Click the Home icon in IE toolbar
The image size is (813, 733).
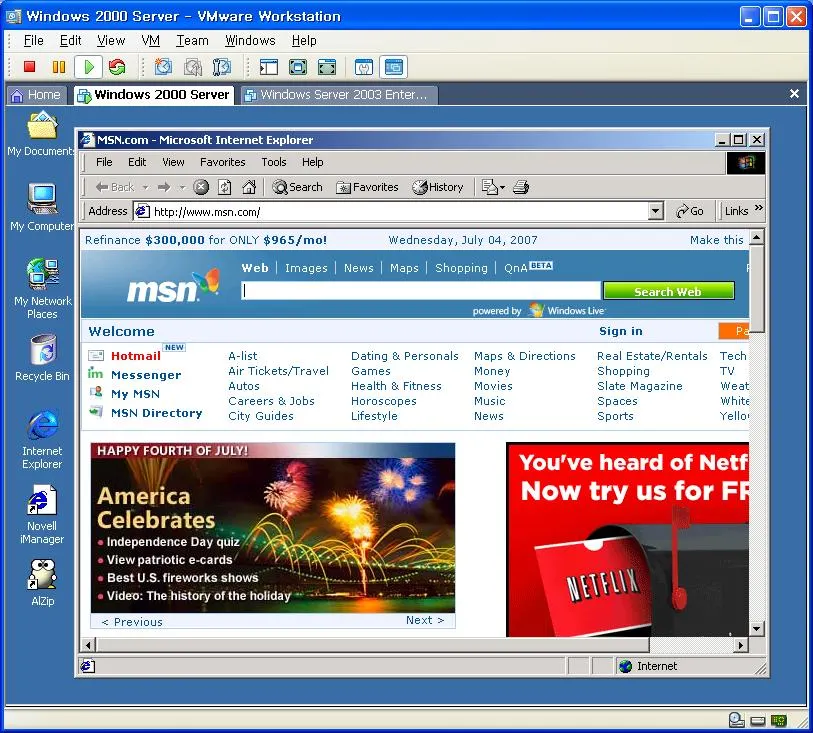(249, 187)
